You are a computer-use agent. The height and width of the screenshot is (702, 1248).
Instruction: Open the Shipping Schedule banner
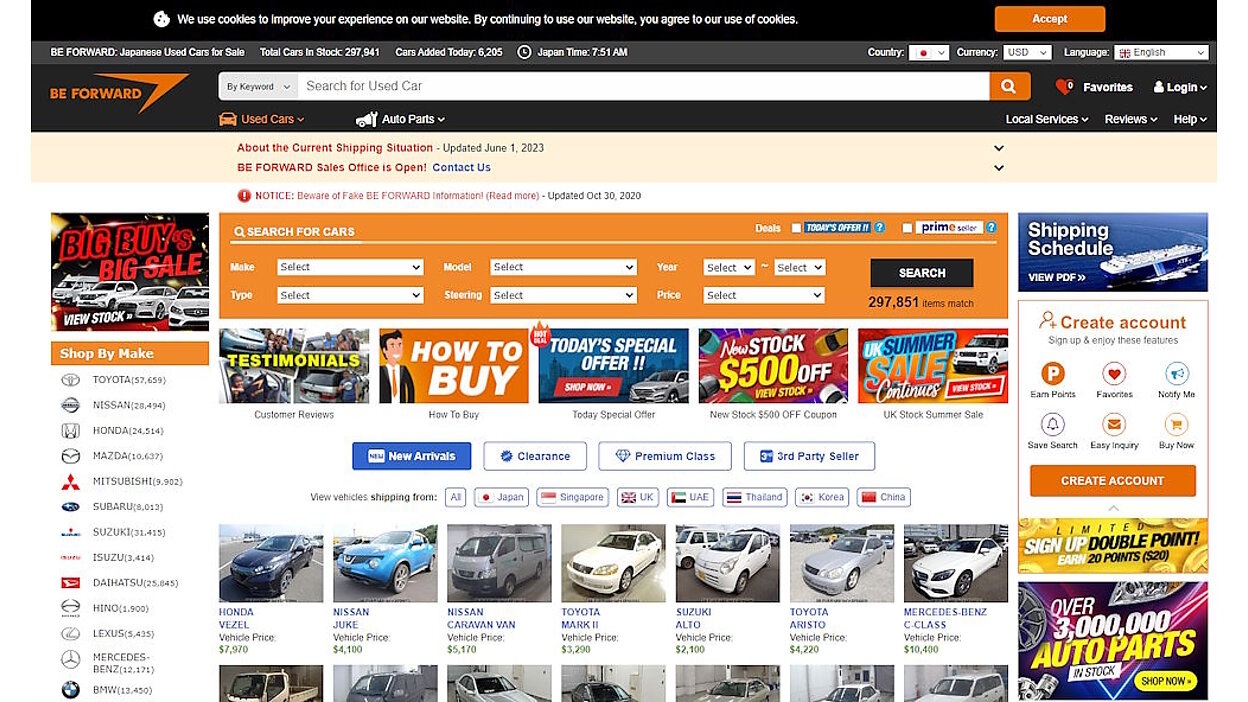tap(1113, 252)
